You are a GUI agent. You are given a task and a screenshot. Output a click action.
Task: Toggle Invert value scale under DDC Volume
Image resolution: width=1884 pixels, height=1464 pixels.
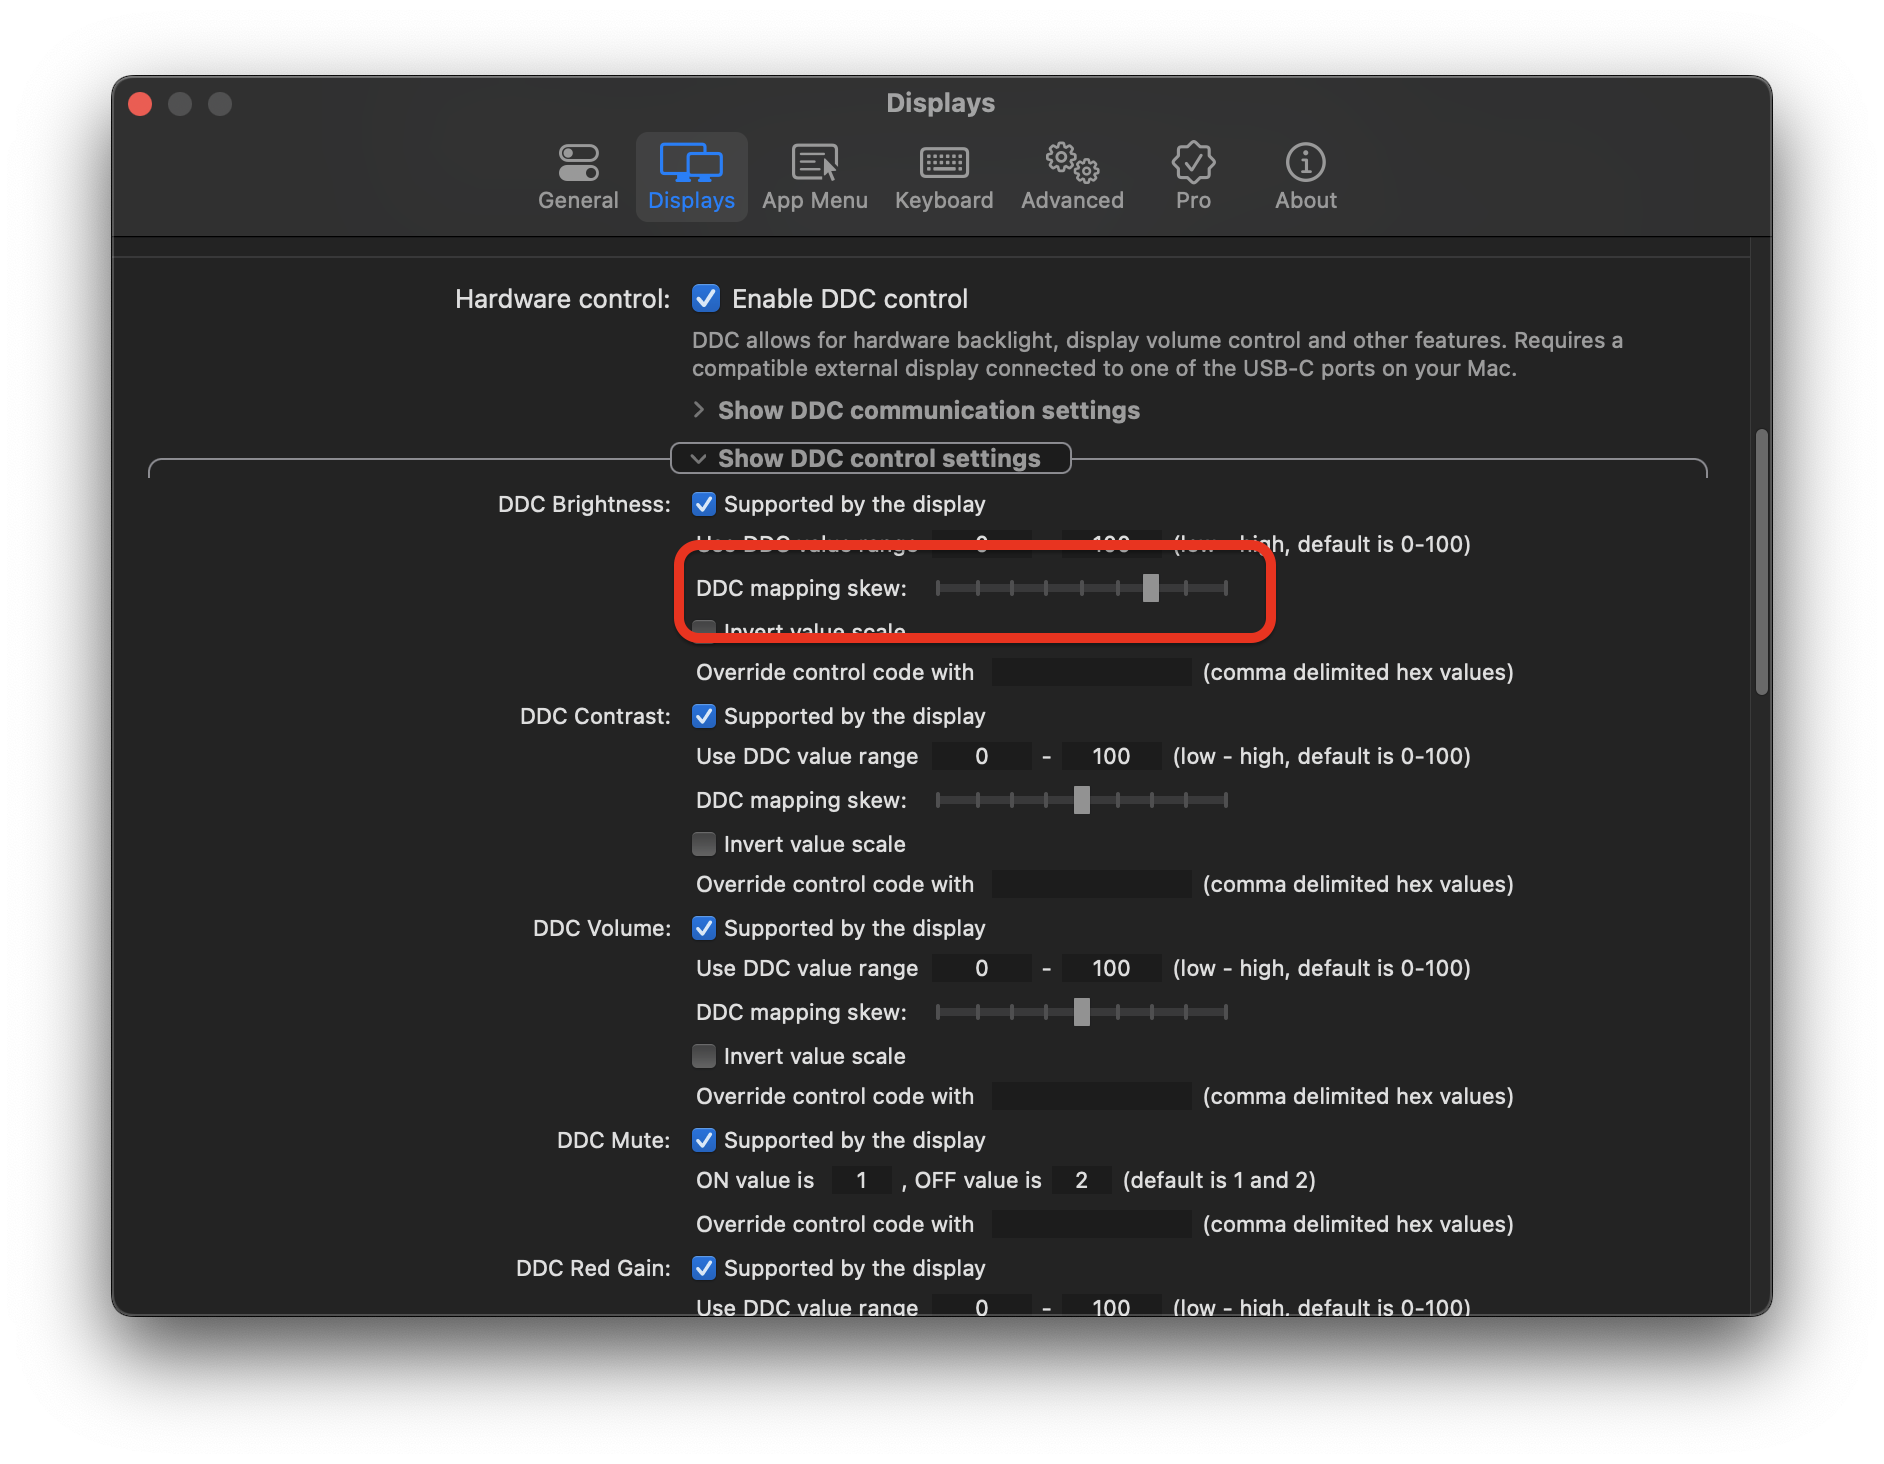[704, 1056]
